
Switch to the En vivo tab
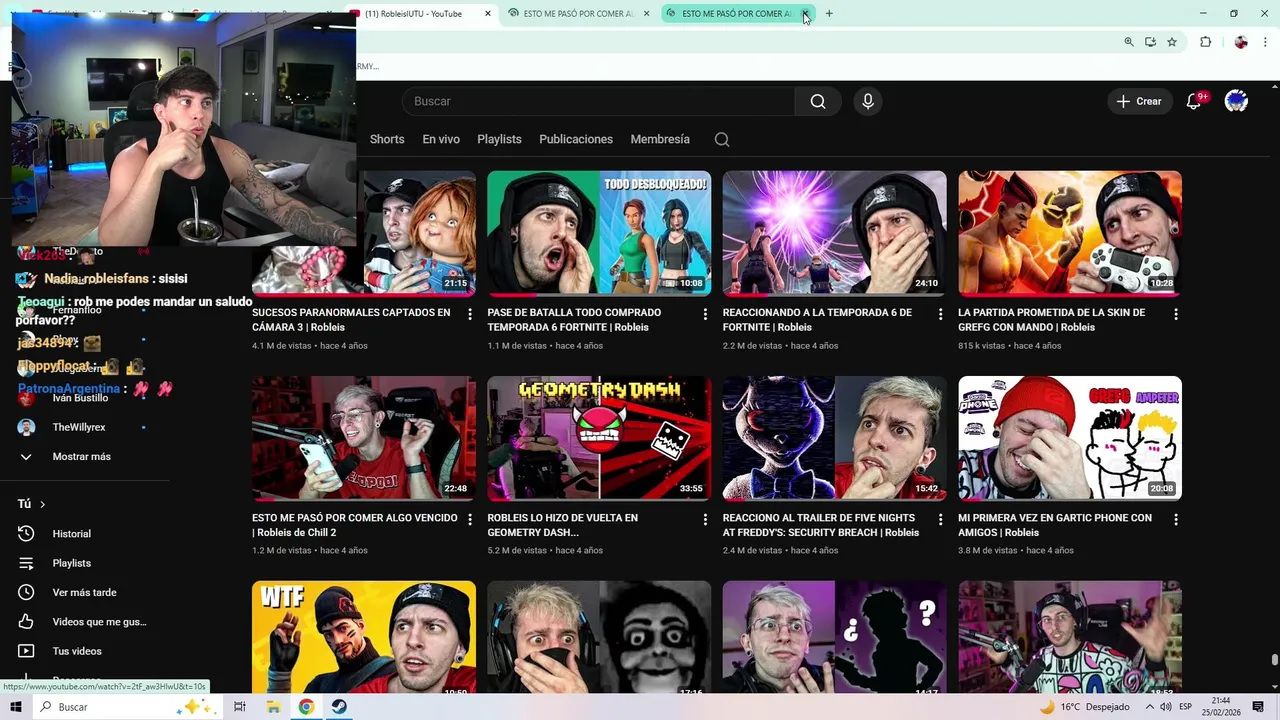point(441,139)
